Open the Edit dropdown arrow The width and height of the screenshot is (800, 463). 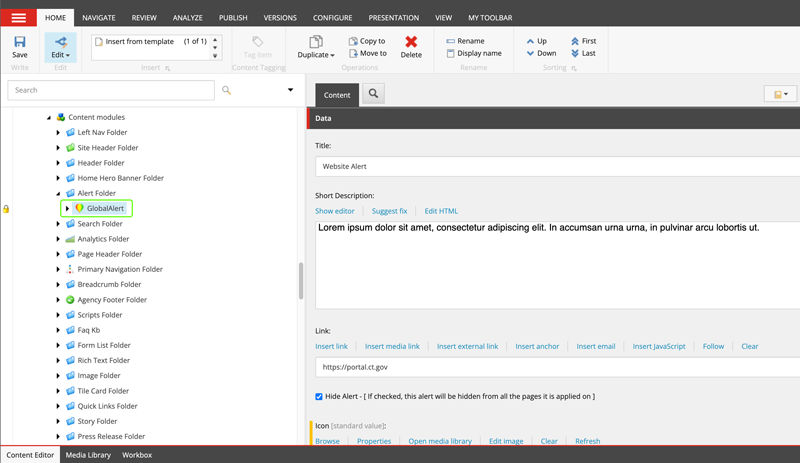click(67, 55)
